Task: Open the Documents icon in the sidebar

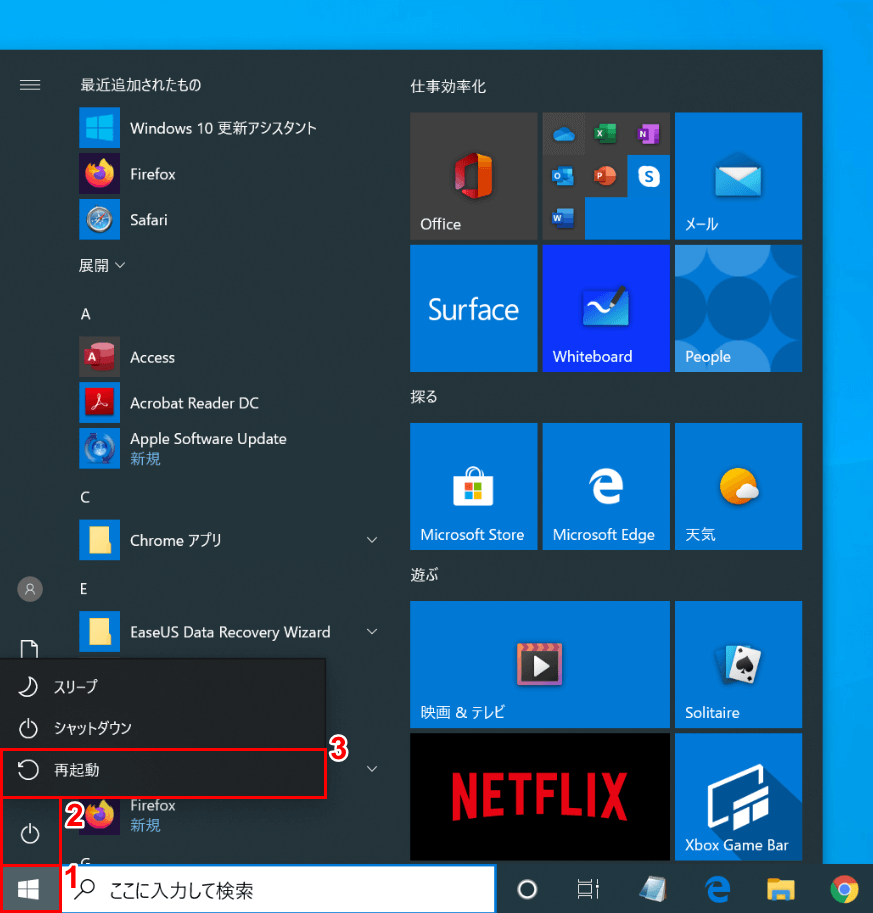Action: pos(30,649)
